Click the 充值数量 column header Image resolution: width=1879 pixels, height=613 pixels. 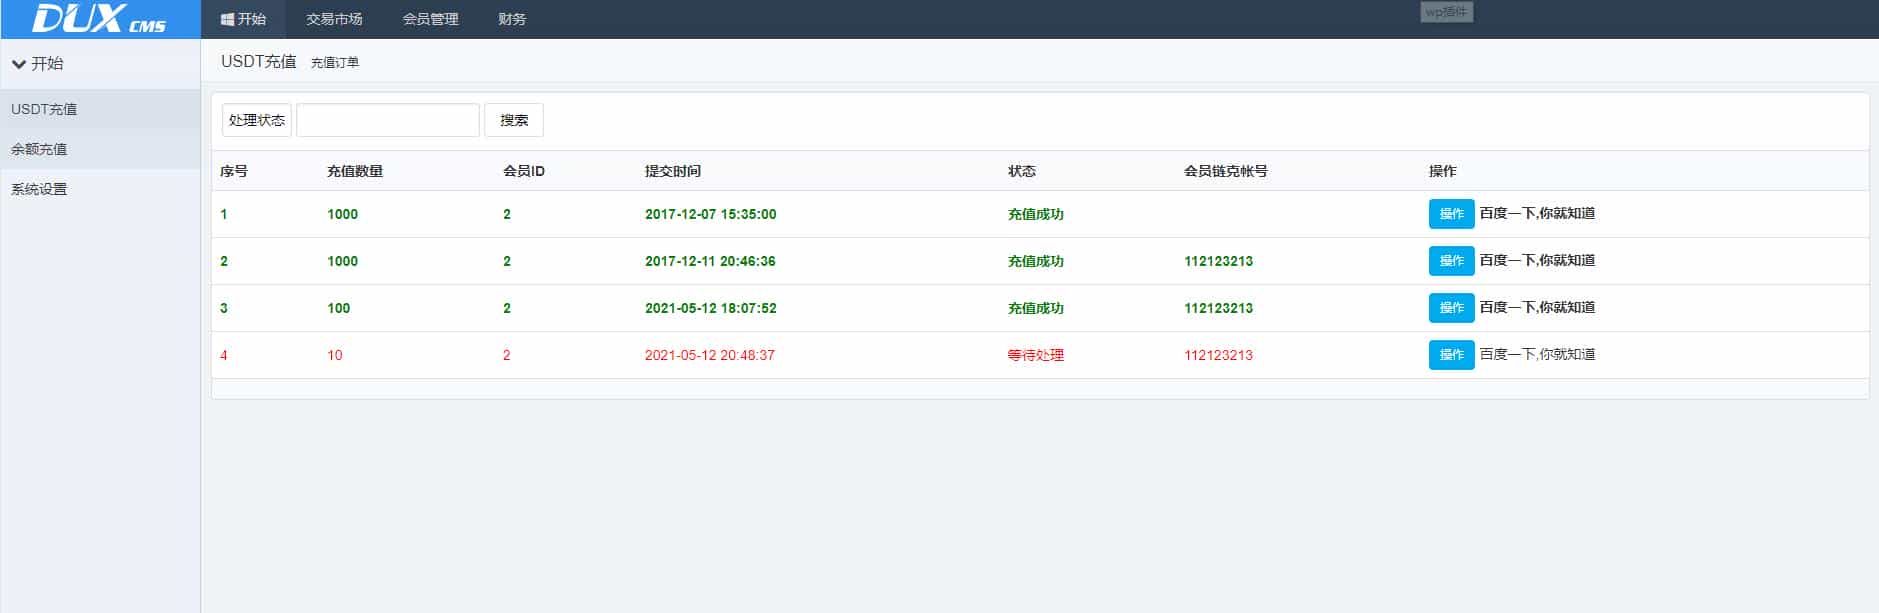(355, 171)
